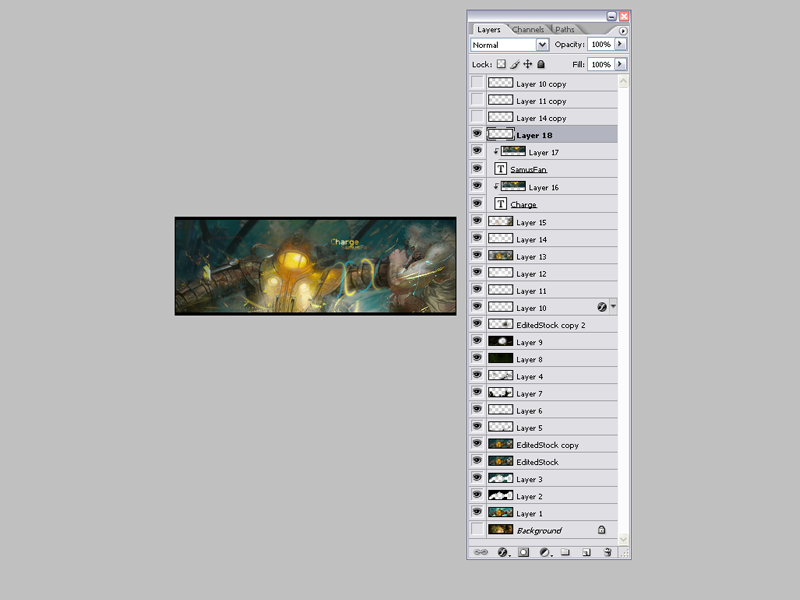Image resolution: width=800 pixels, height=600 pixels.
Task: Show the Background layer visibility
Action: [477, 530]
